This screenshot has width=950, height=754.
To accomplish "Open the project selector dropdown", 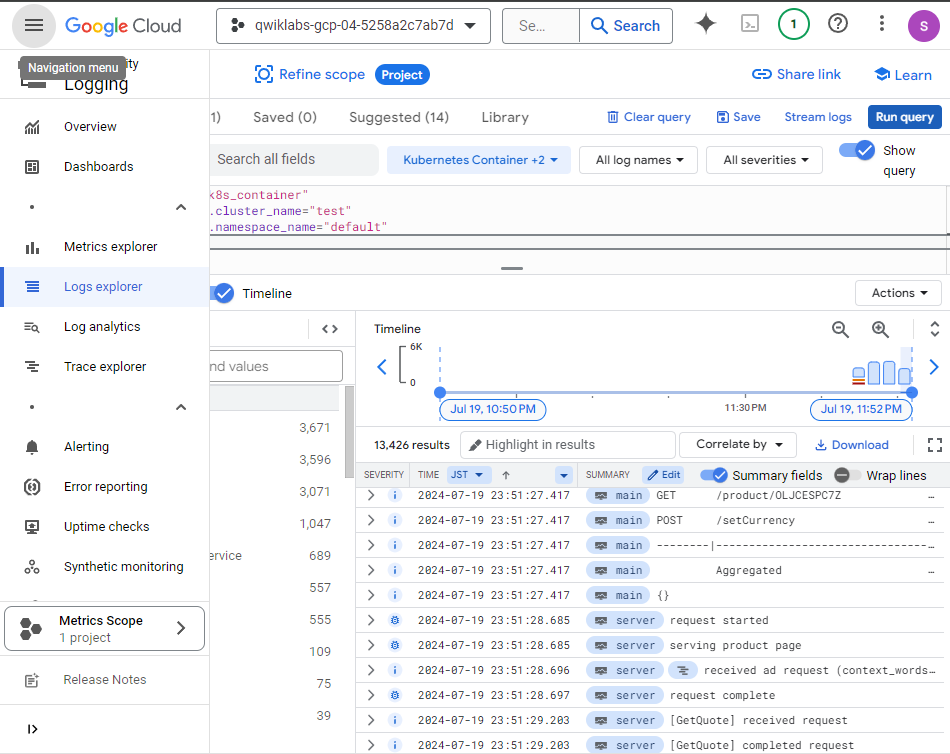I will pos(353,25).
